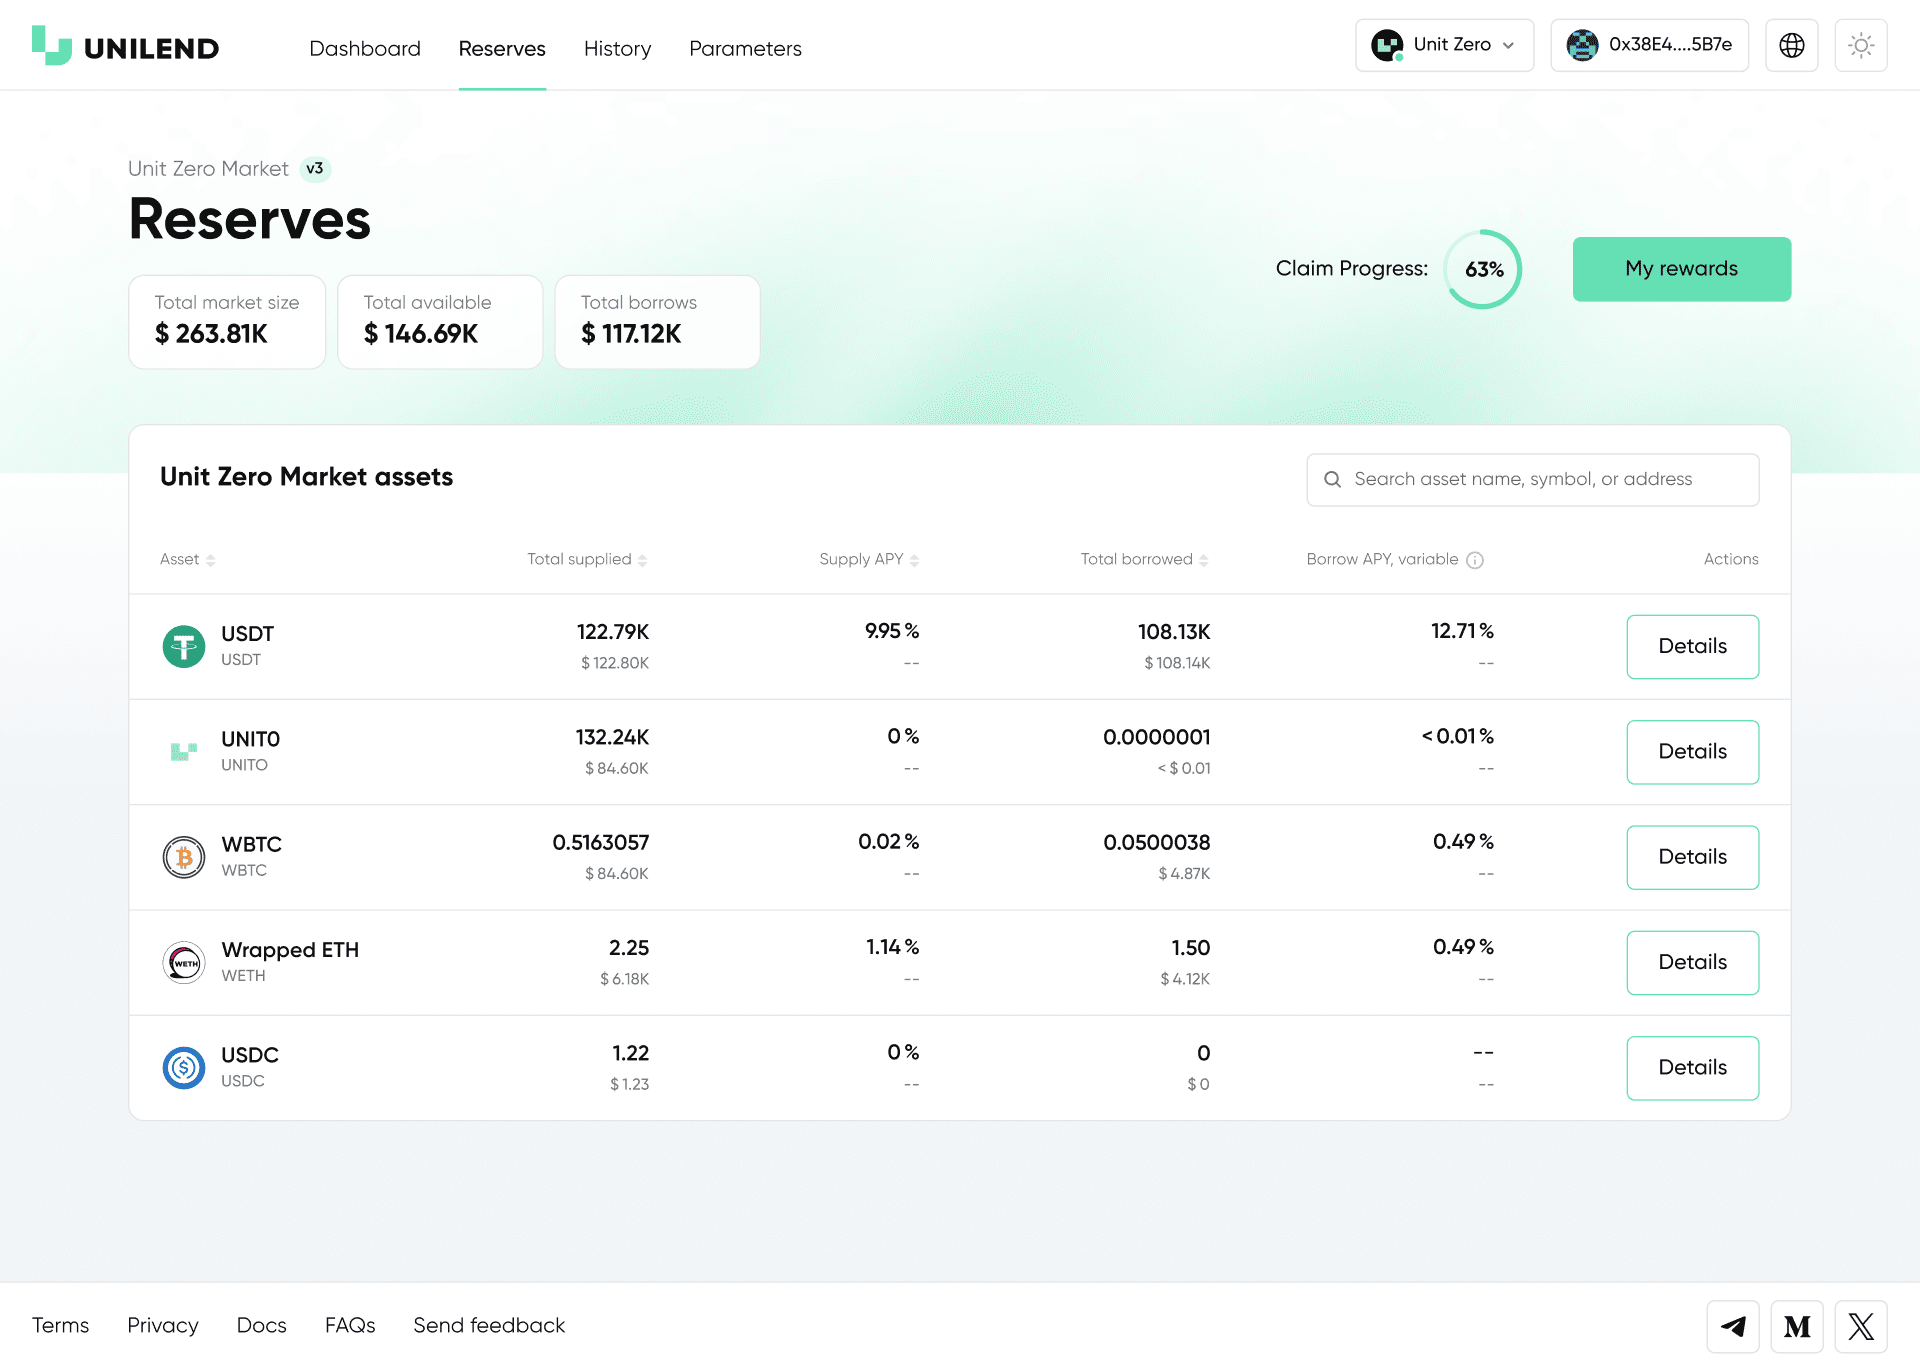Open the Telegram link icon
This screenshot has height=1372, width=1920.
click(1732, 1326)
